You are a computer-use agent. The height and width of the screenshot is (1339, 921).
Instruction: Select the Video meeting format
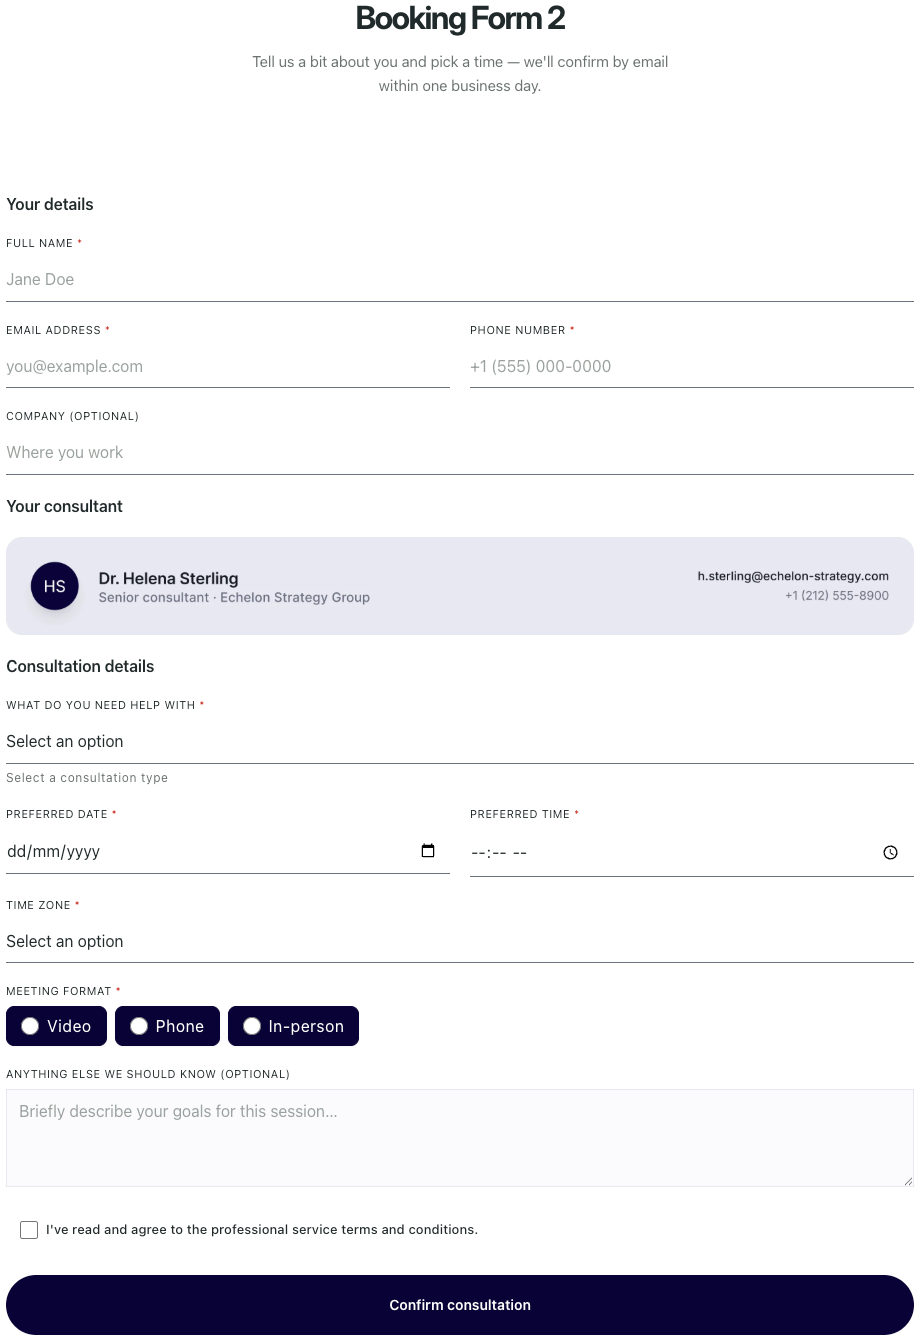pyautogui.click(x=56, y=1026)
